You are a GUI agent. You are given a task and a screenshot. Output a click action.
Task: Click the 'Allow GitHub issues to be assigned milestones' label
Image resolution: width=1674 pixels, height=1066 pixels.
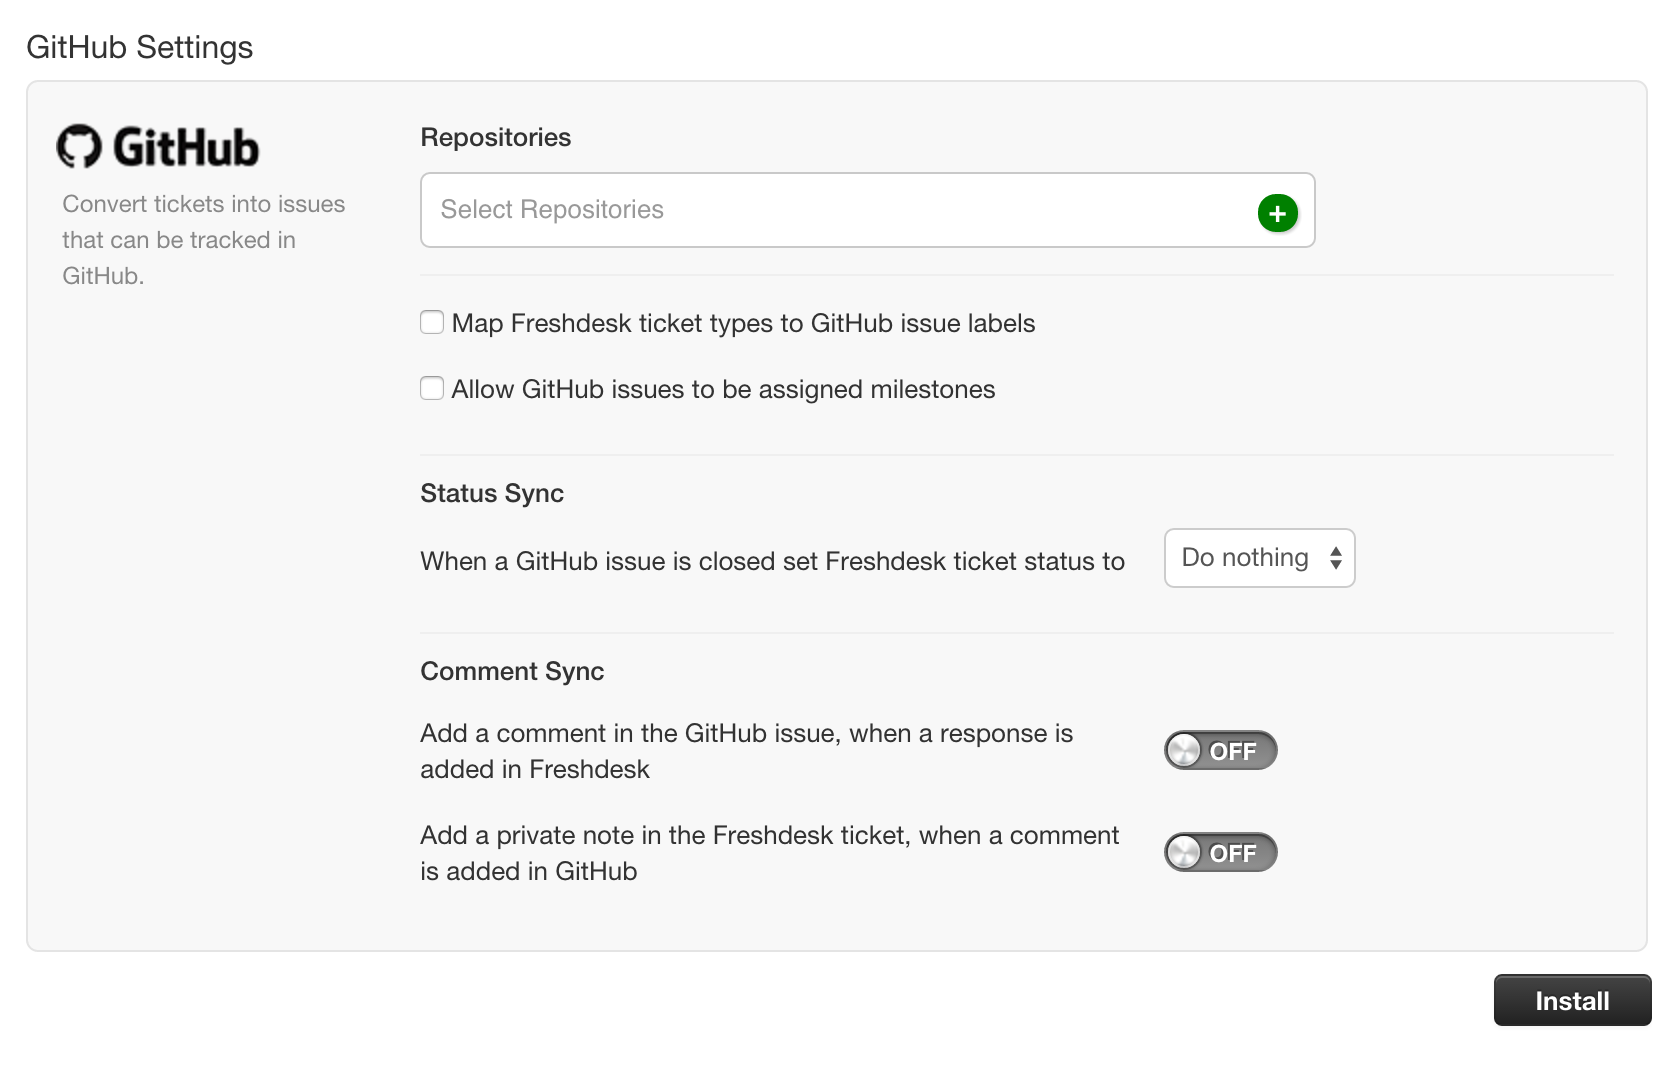pos(723,389)
